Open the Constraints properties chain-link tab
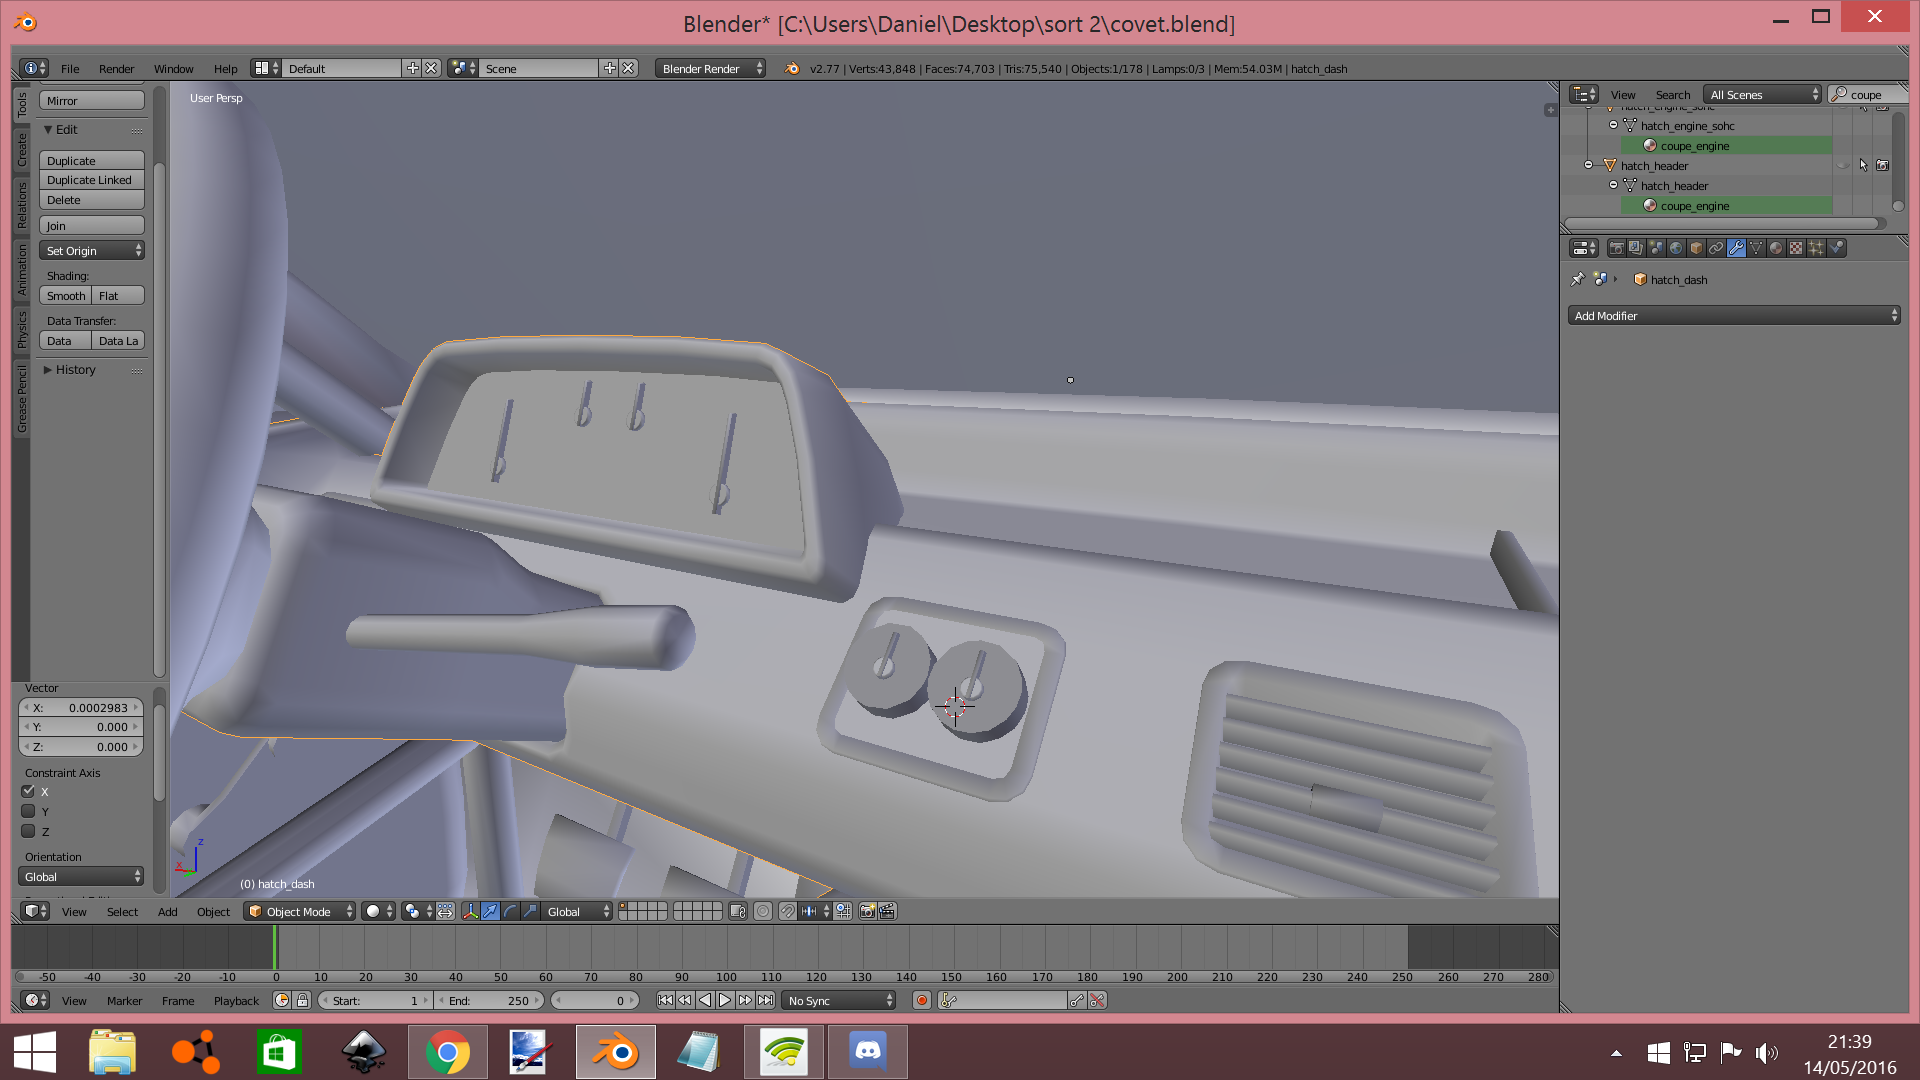Viewport: 1920px width, 1080px height. (x=1716, y=248)
